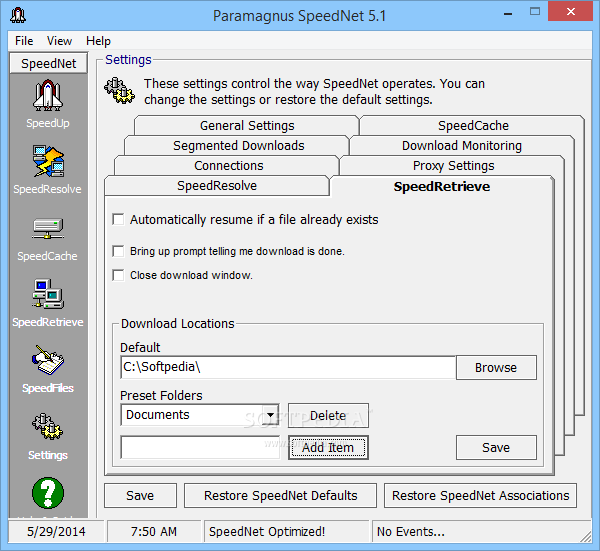This screenshot has width=600, height=551.
Task: Open the File menu
Action: tap(24, 41)
